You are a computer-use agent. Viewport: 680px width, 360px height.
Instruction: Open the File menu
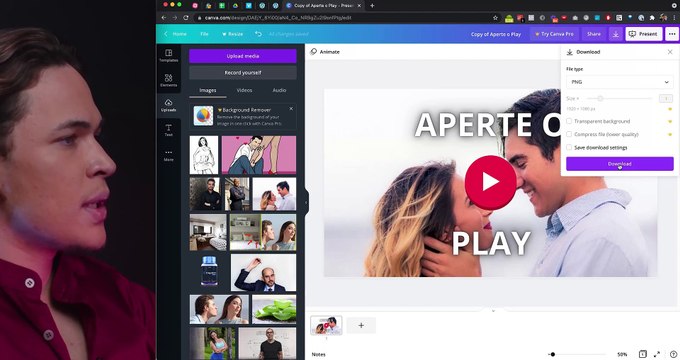coord(204,34)
